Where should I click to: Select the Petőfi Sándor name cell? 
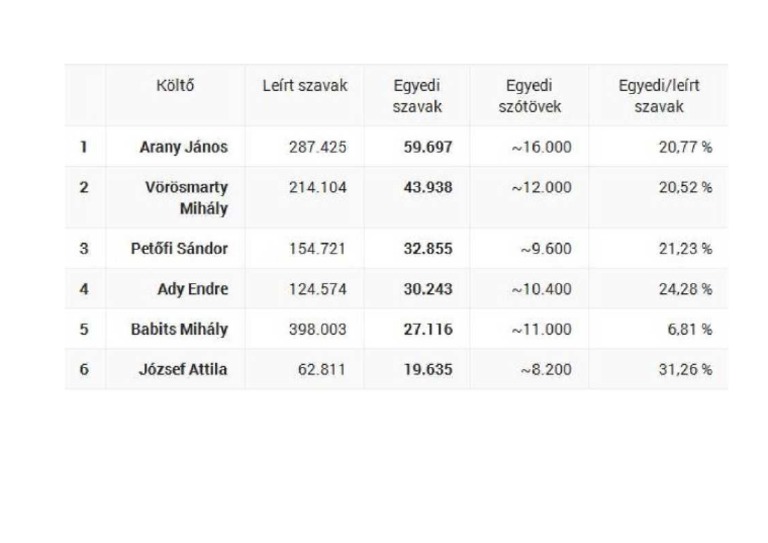180,249
